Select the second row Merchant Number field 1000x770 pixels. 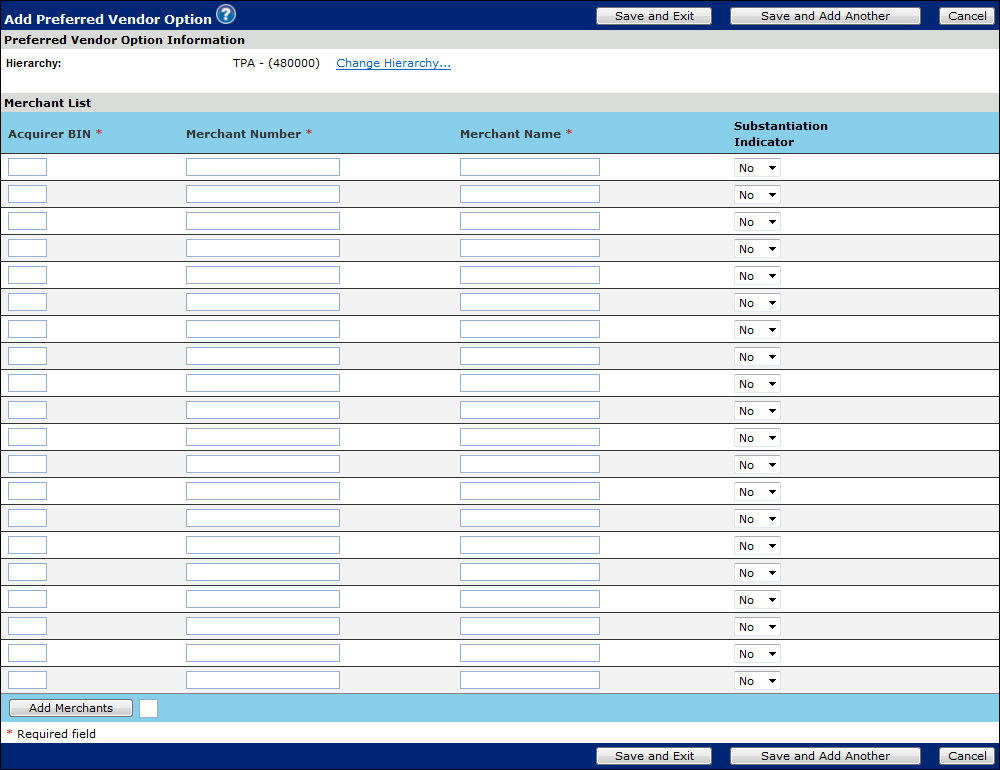point(262,194)
